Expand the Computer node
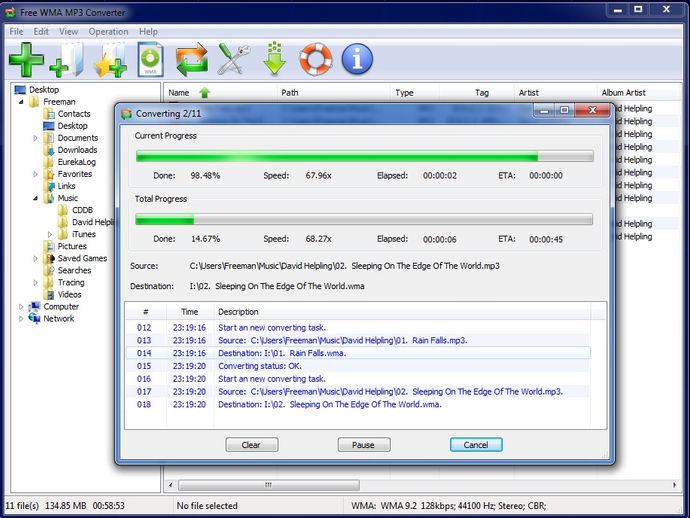The height and width of the screenshot is (518, 690). 21,307
